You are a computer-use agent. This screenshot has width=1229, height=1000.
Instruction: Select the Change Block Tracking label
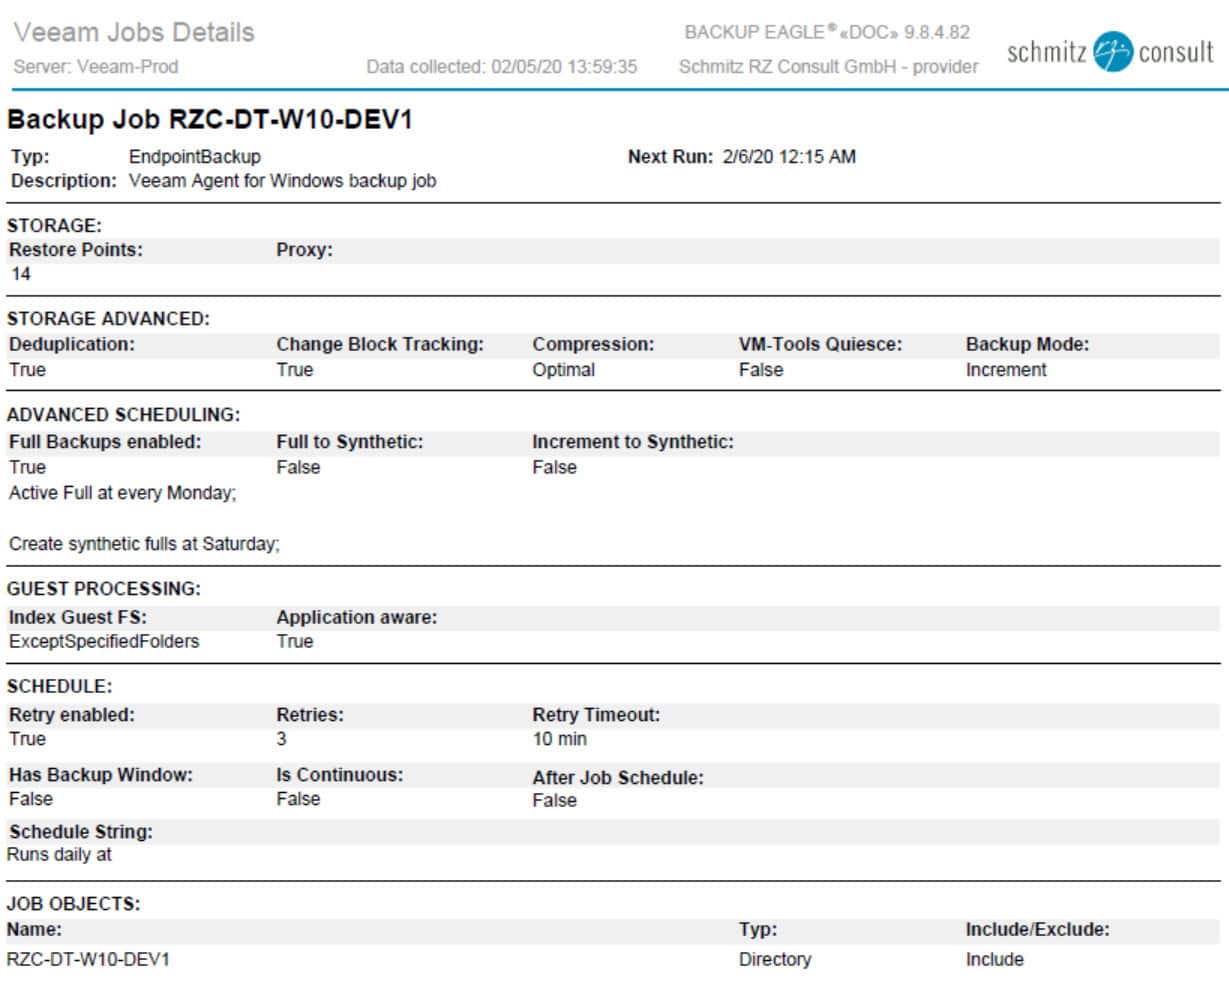[379, 345]
